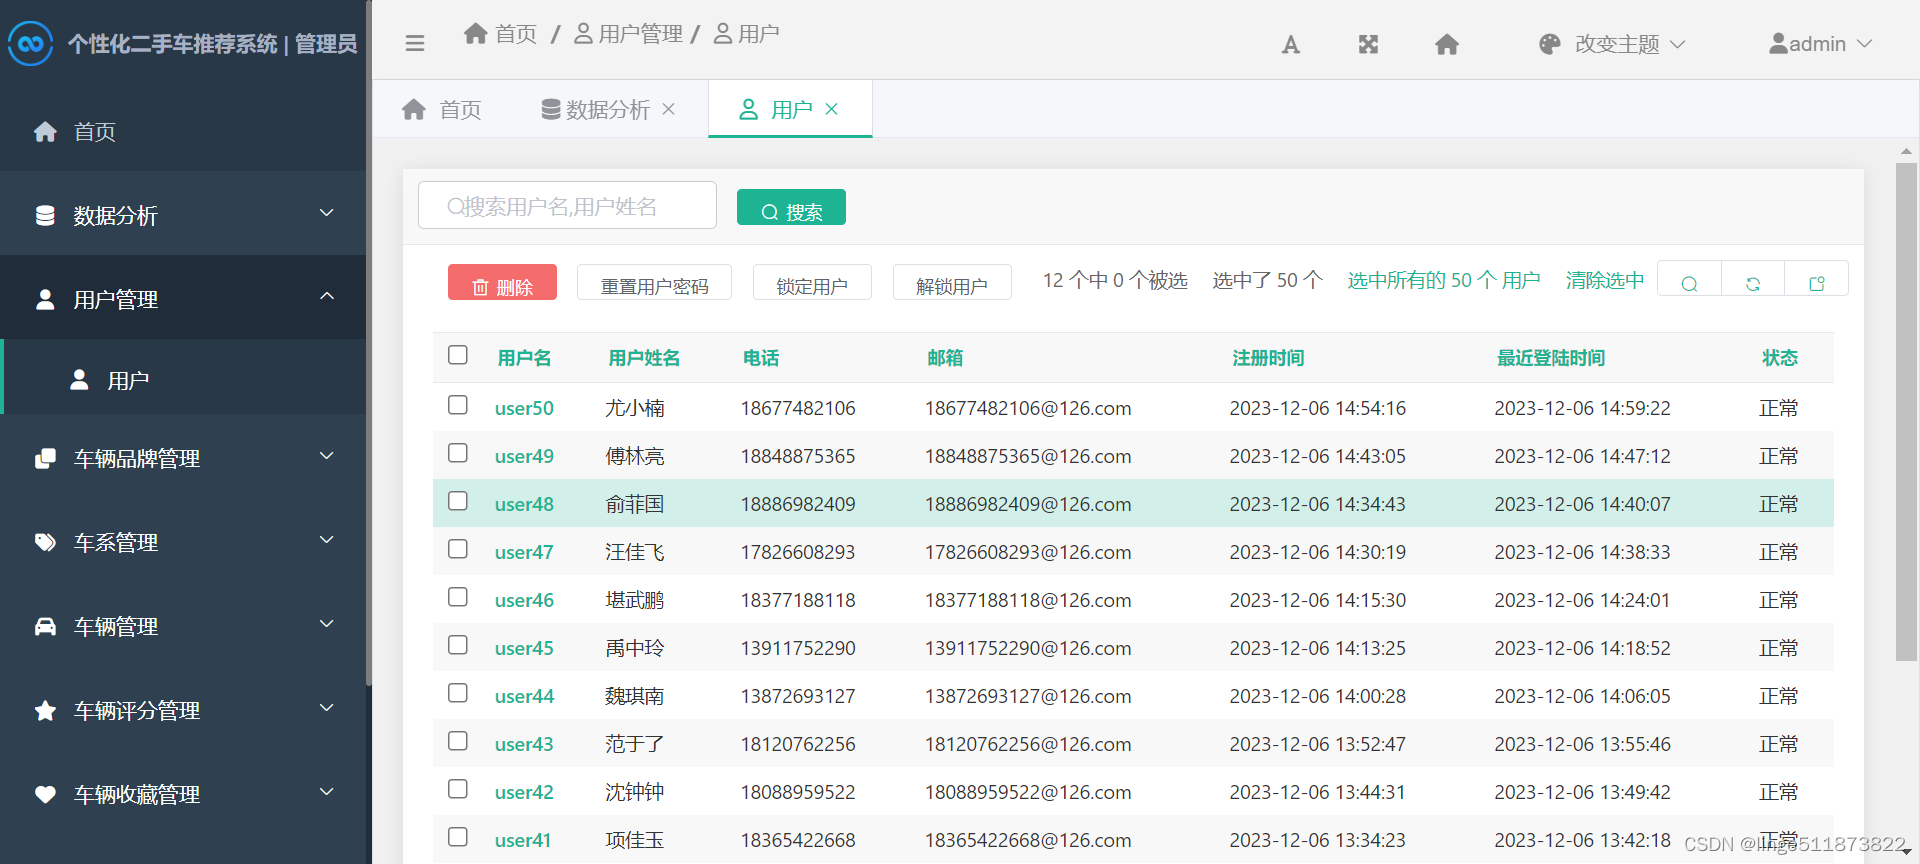This screenshot has width=1920, height=864.
Task: Click the 首页 house icon in sidebar
Action: [x=45, y=132]
